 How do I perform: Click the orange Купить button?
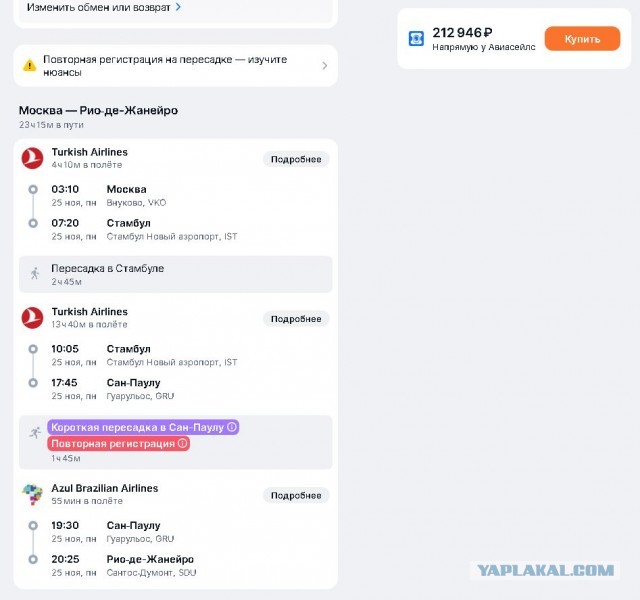tap(582, 39)
